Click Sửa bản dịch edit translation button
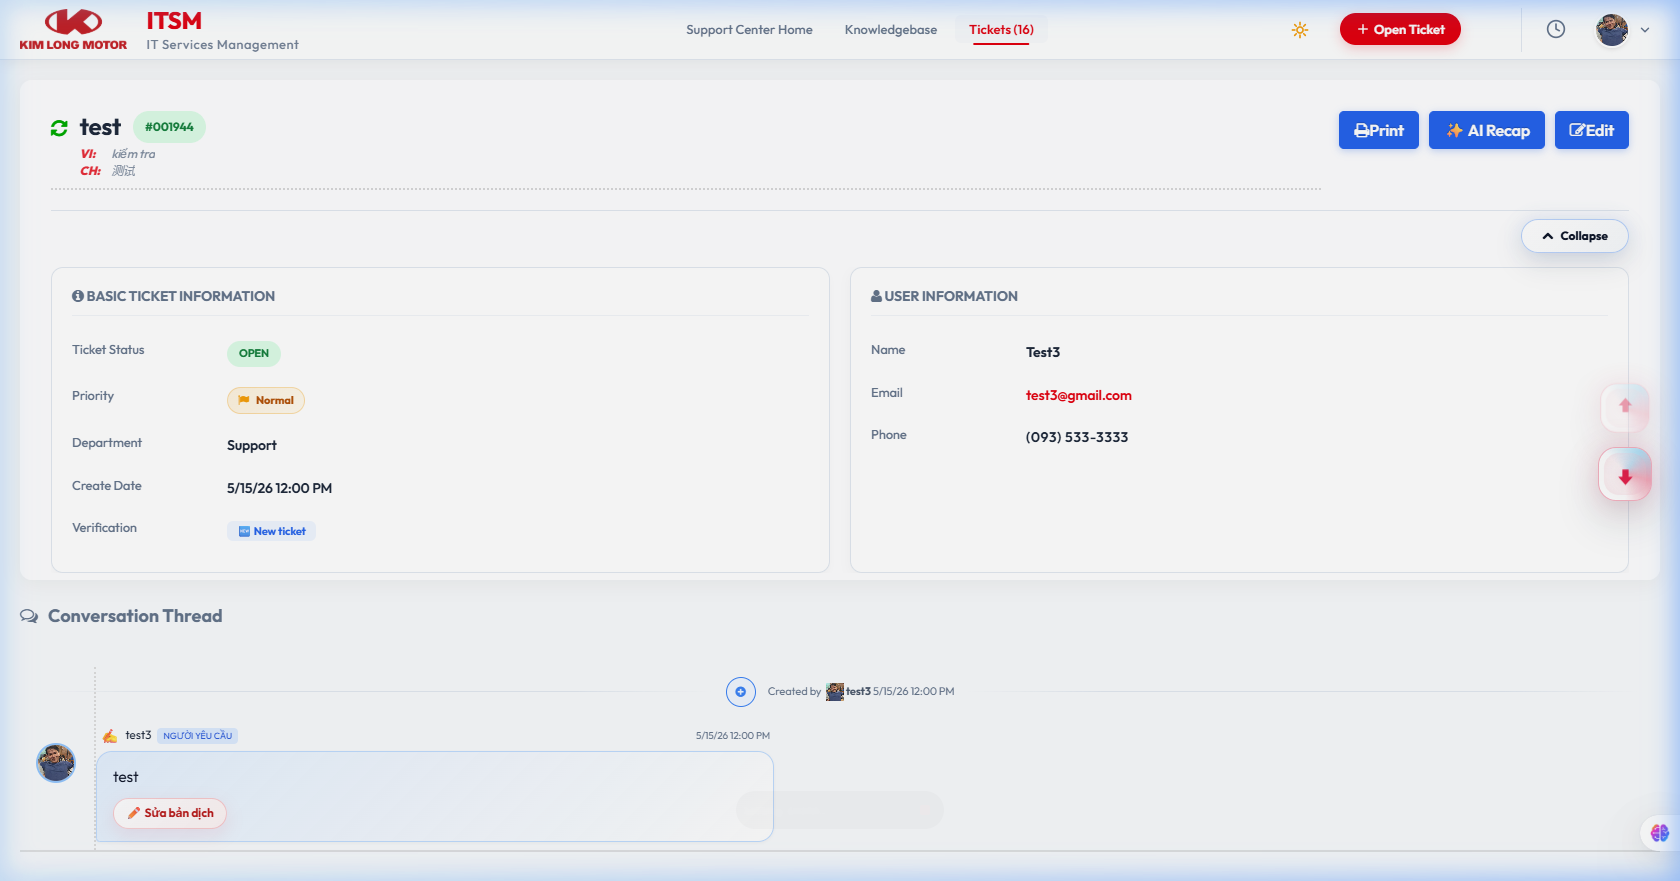The height and width of the screenshot is (881, 1680). click(x=170, y=813)
